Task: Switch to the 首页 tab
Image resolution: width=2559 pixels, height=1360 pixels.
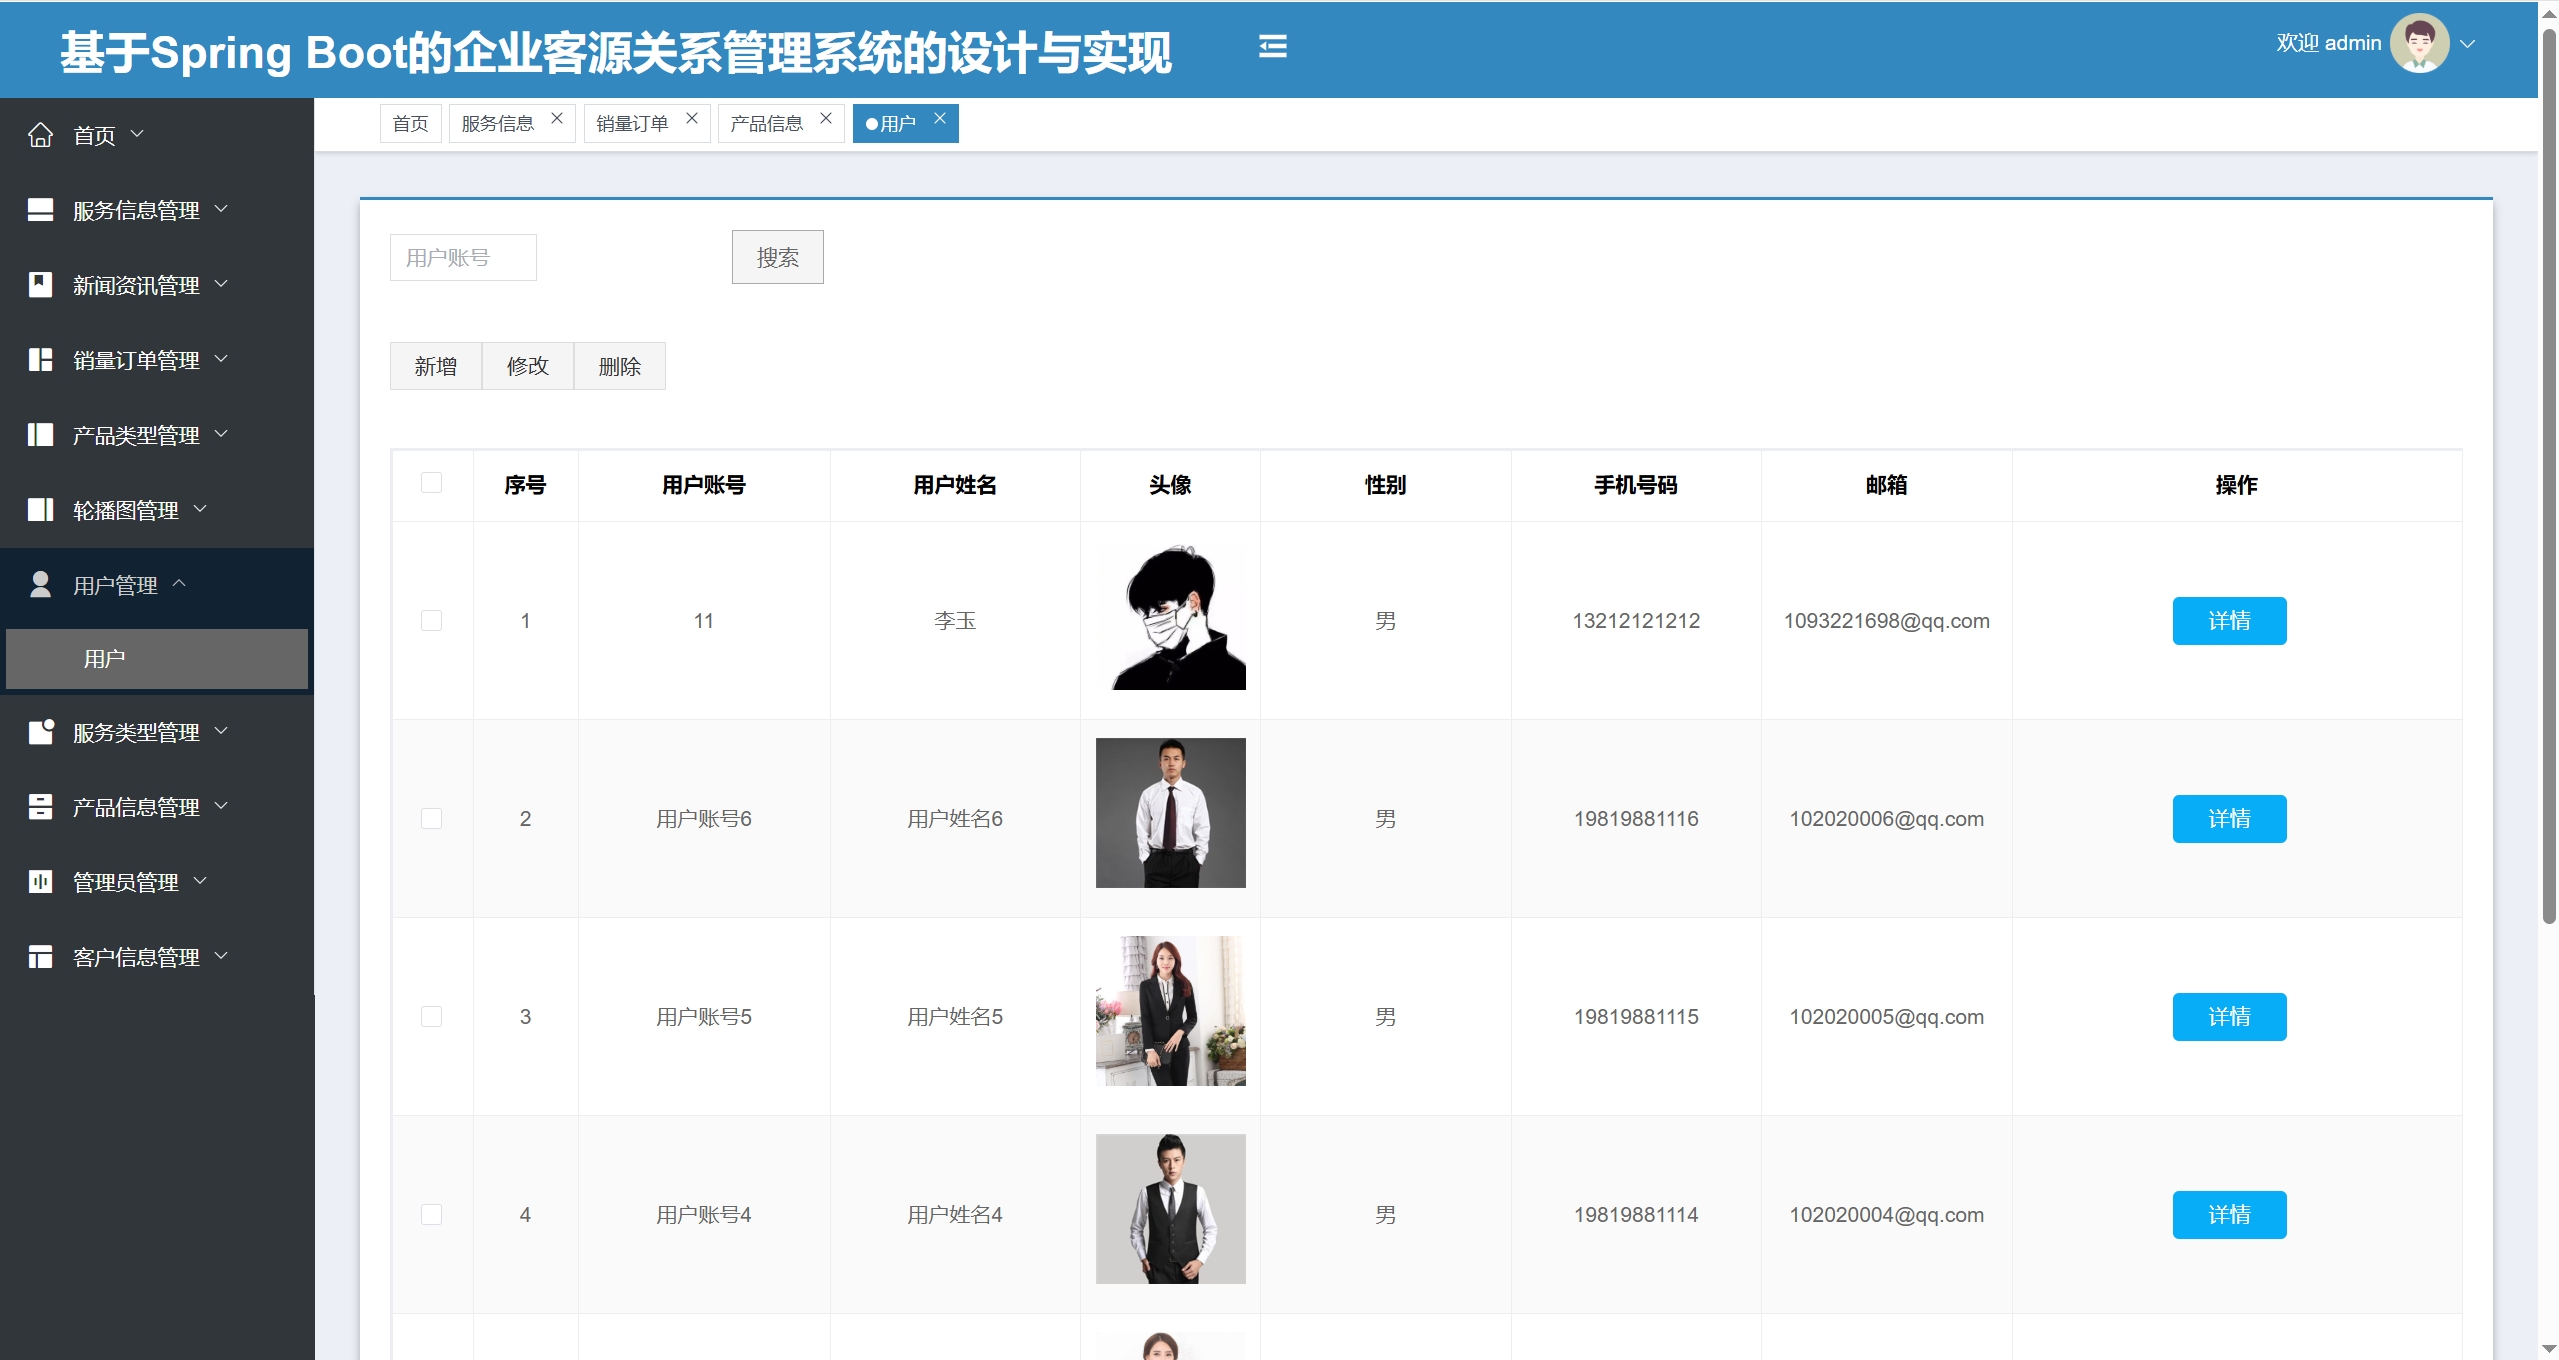Action: pos(410,124)
